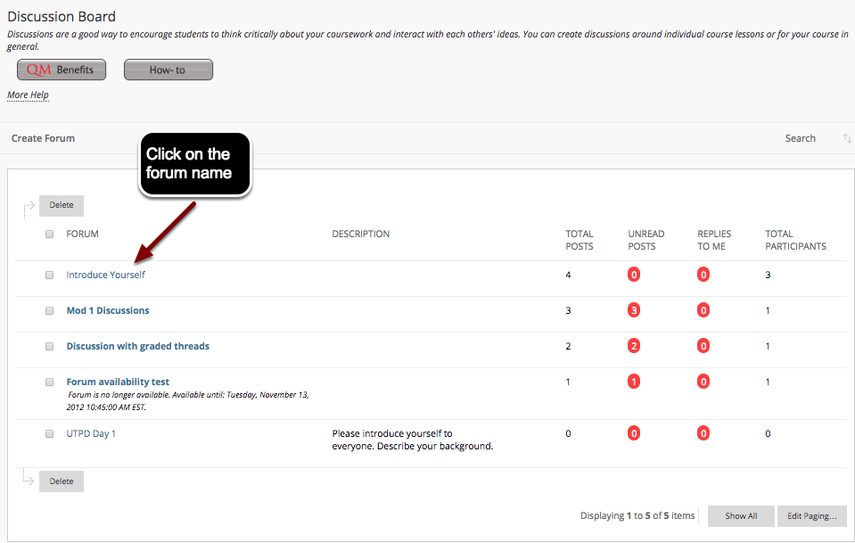Click replies badge for Discussion with graded threads
Screen dimensions: 855x543
[703, 346]
